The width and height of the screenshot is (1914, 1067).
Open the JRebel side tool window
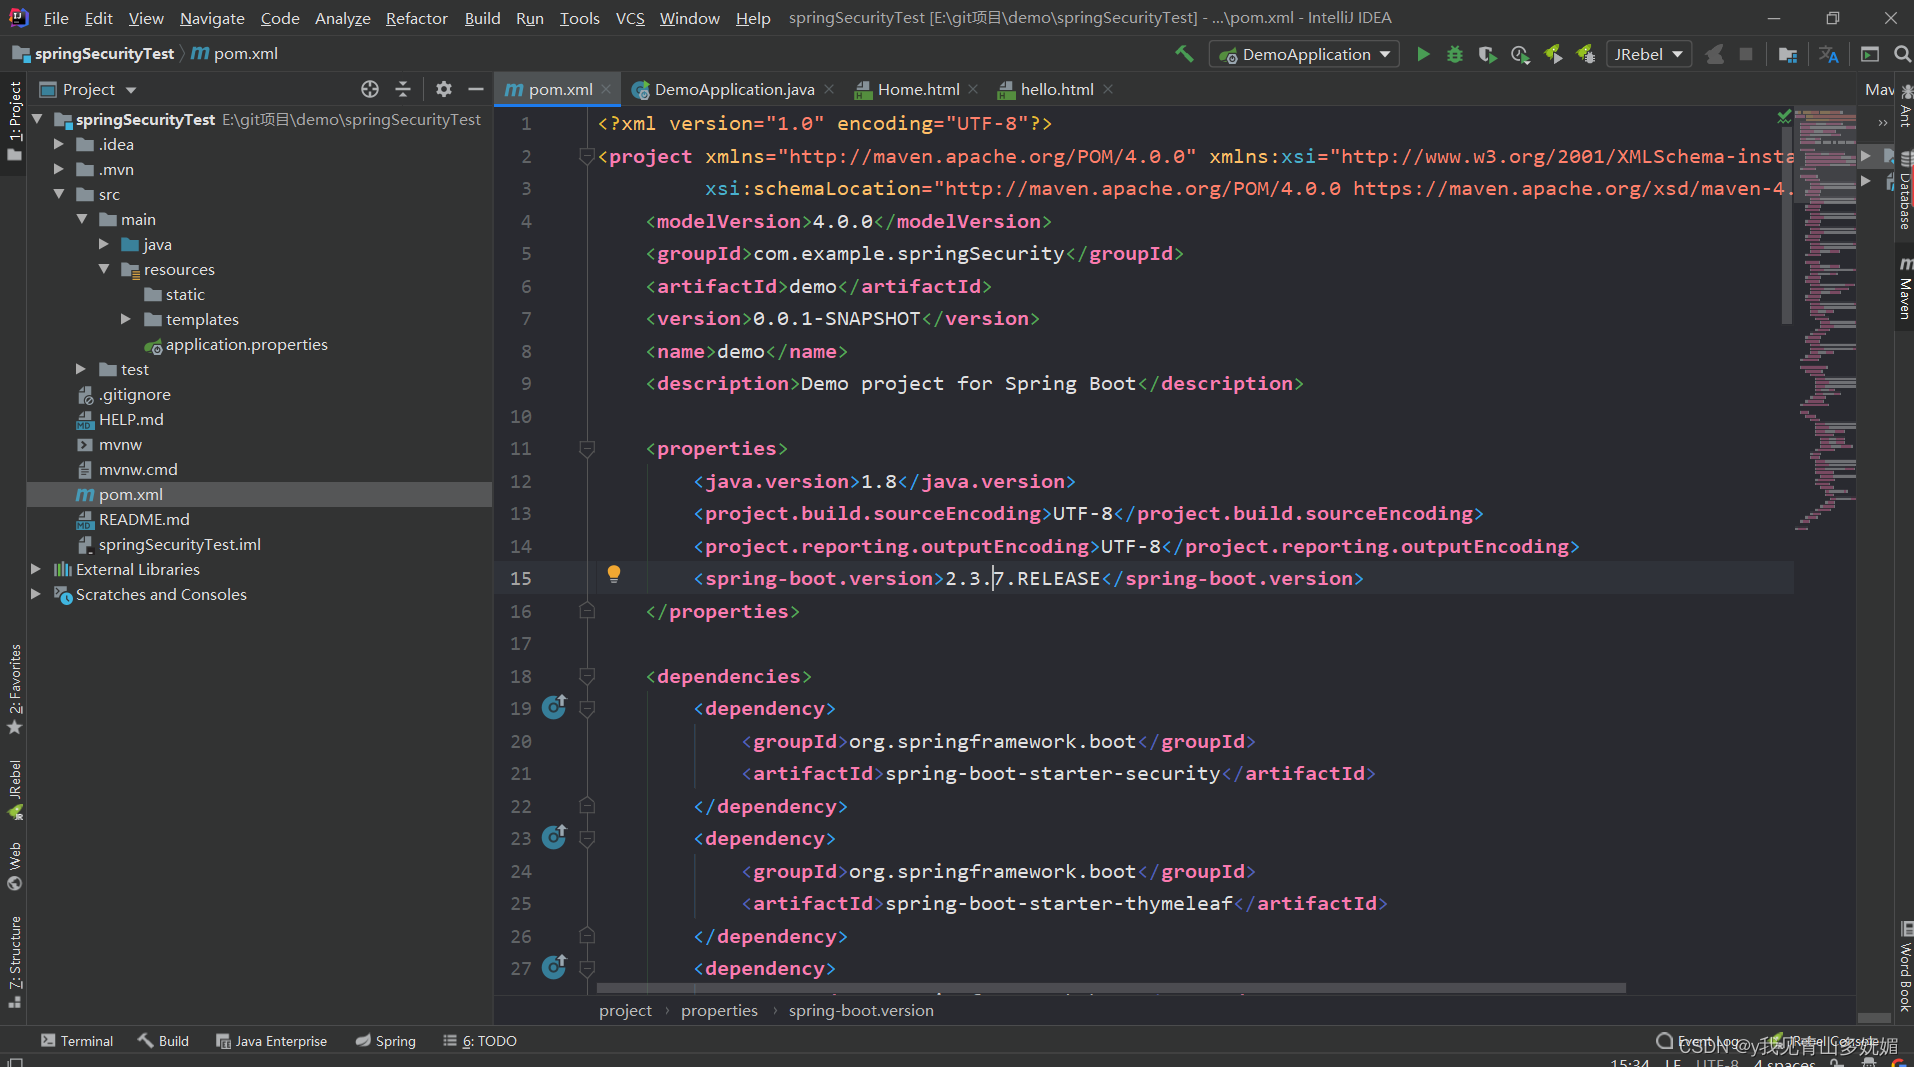(x=15, y=789)
